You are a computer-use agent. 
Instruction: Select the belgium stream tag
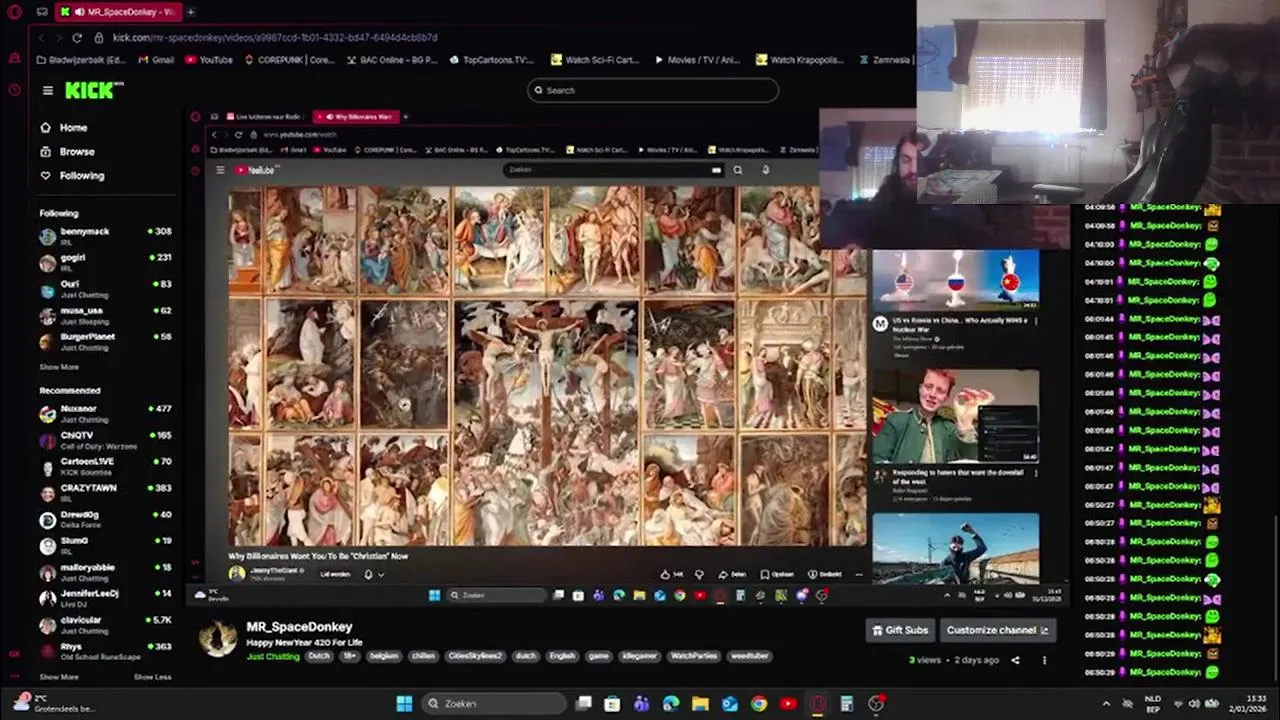coord(384,657)
